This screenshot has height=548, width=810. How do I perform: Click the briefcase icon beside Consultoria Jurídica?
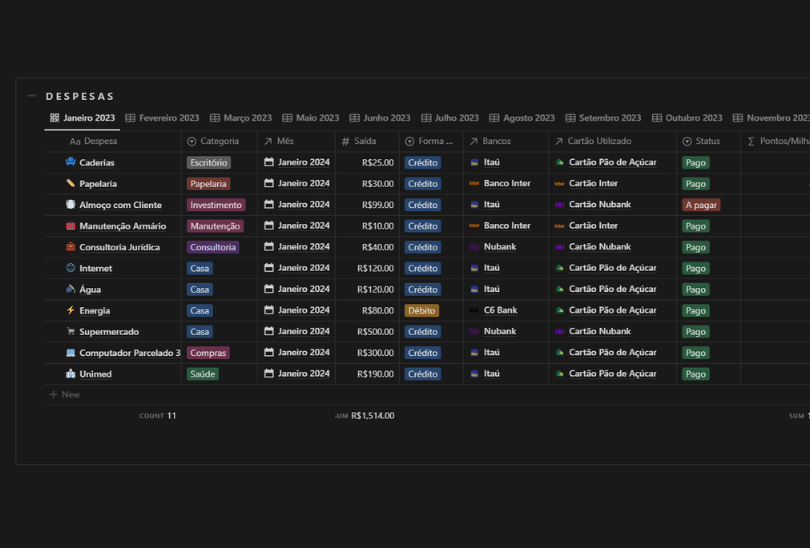71,247
